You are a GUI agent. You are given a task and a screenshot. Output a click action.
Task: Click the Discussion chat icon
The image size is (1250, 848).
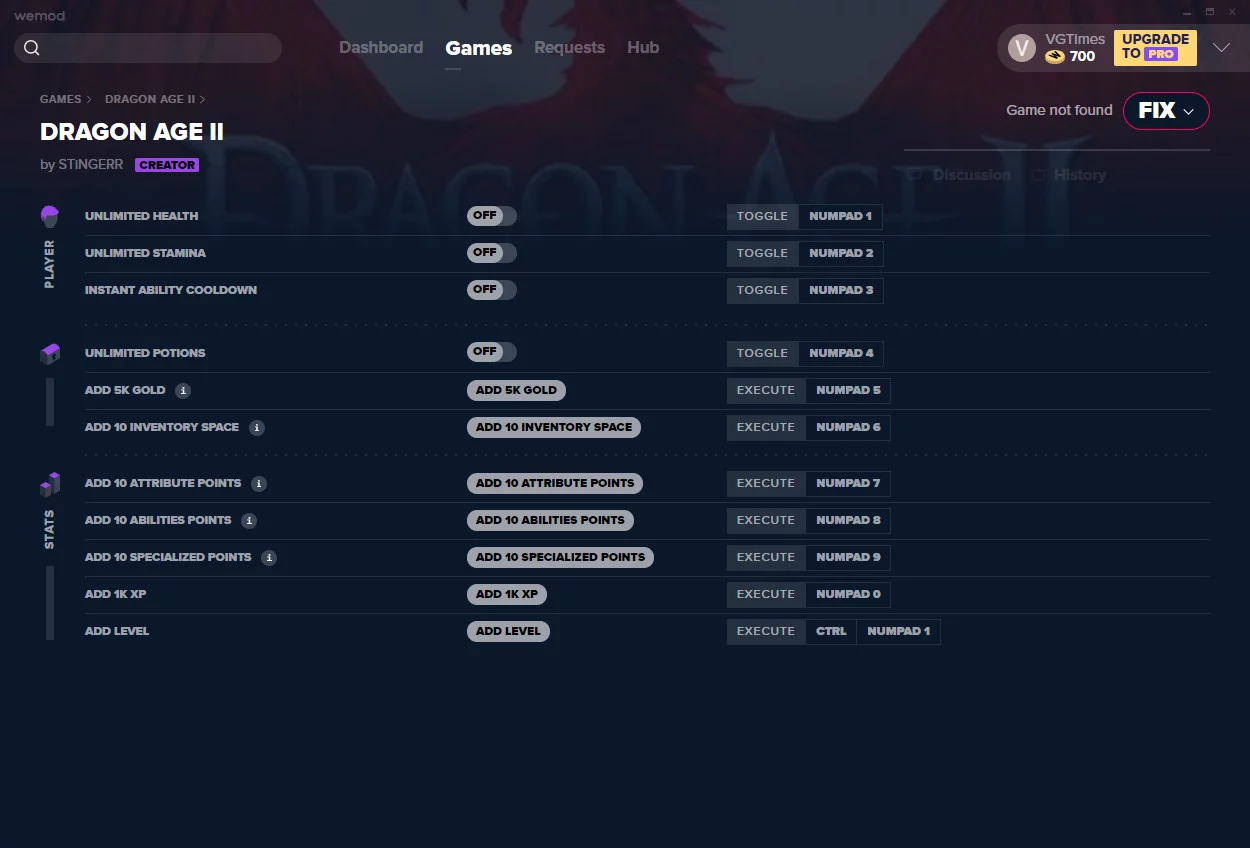[x=914, y=175]
